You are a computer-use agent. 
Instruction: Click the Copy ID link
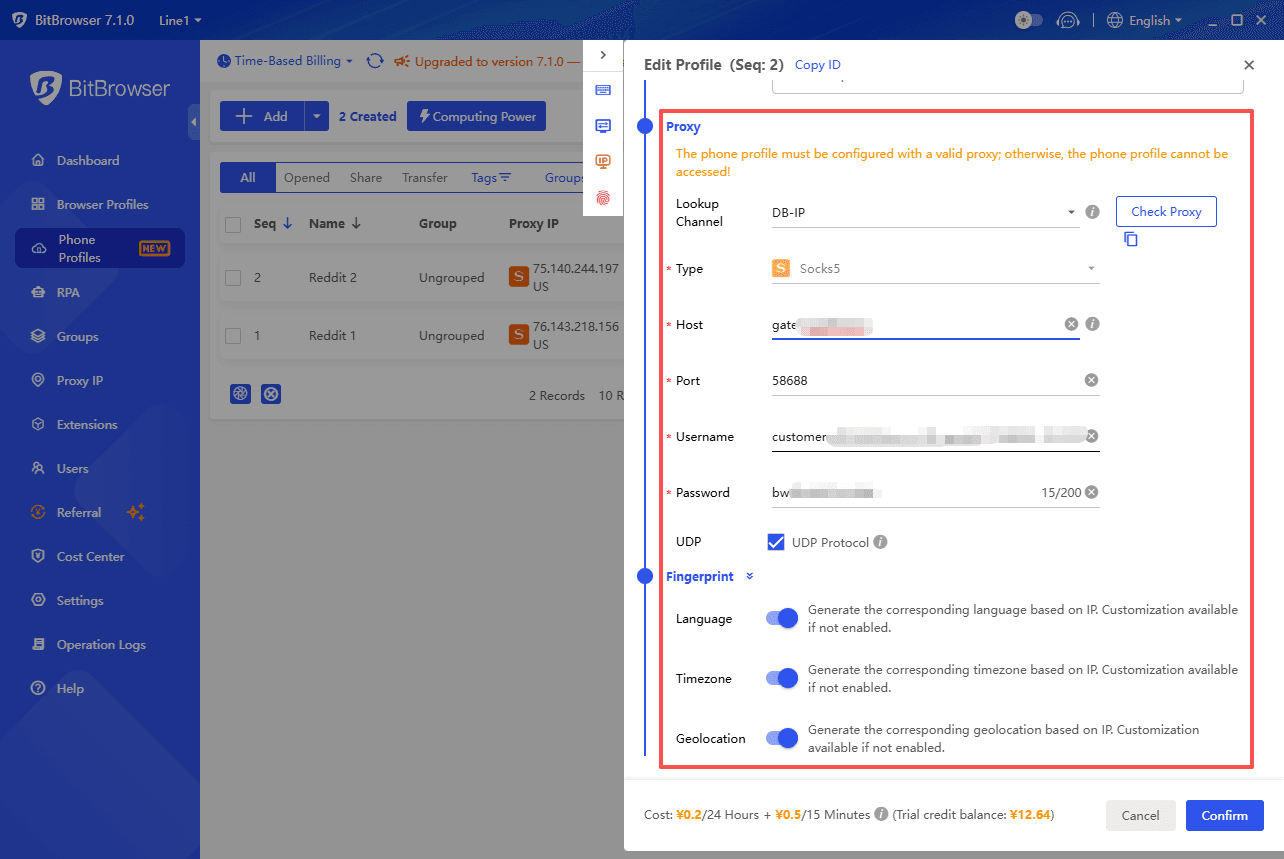click(818, 65)
